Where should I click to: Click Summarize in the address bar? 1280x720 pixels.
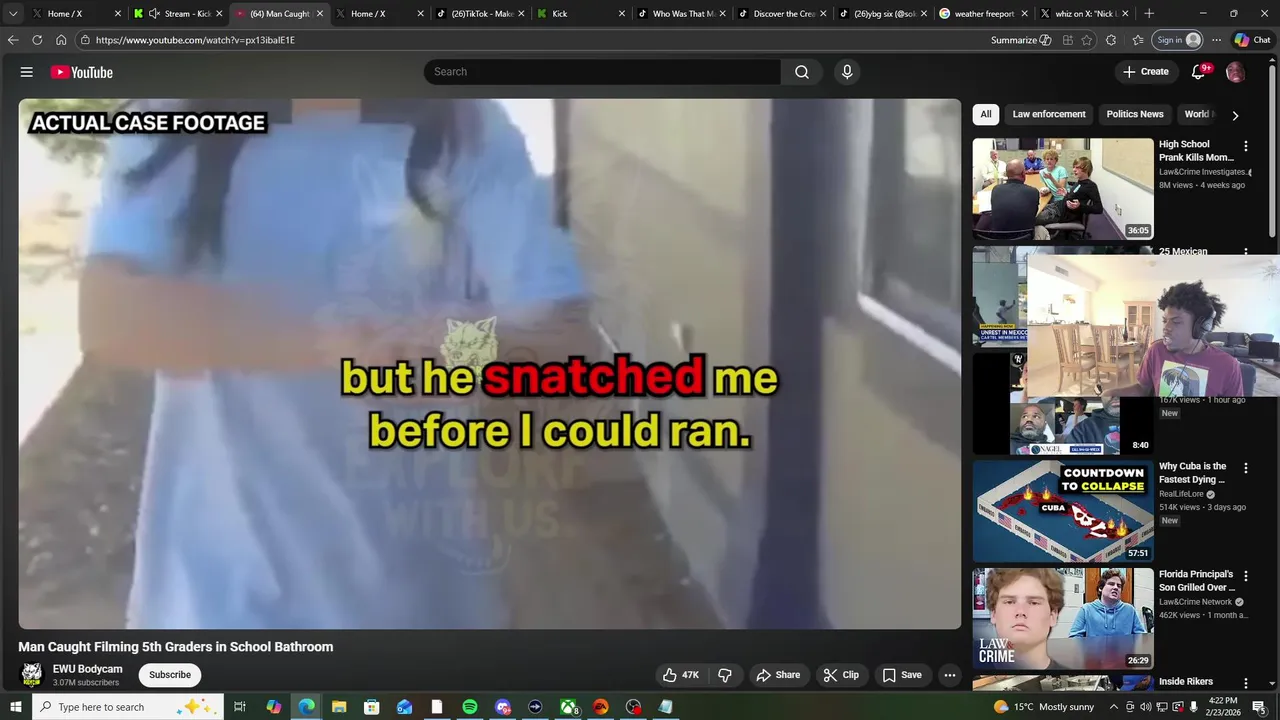pos(1021,40)
